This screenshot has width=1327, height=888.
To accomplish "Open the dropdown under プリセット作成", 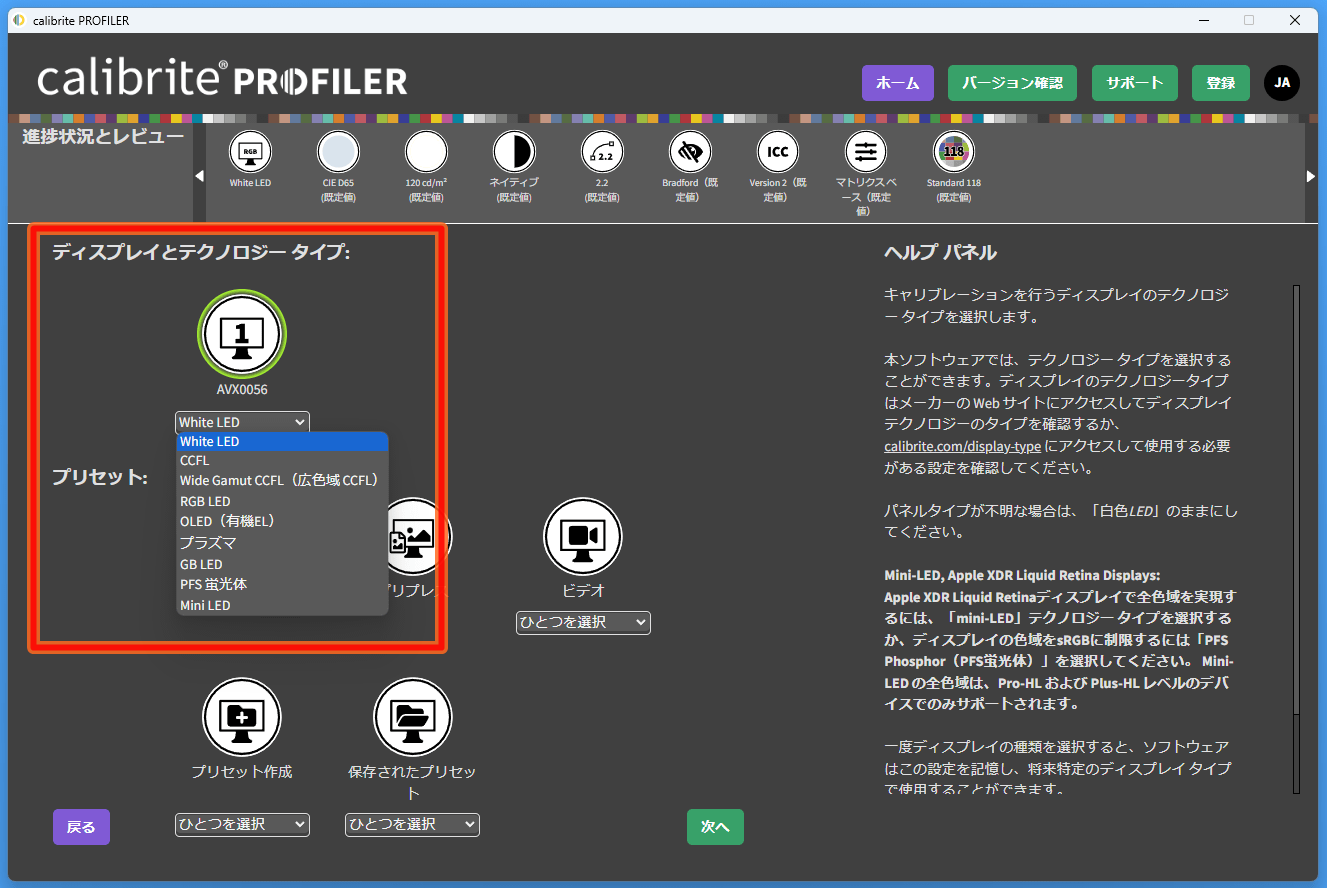I will 242,824.
